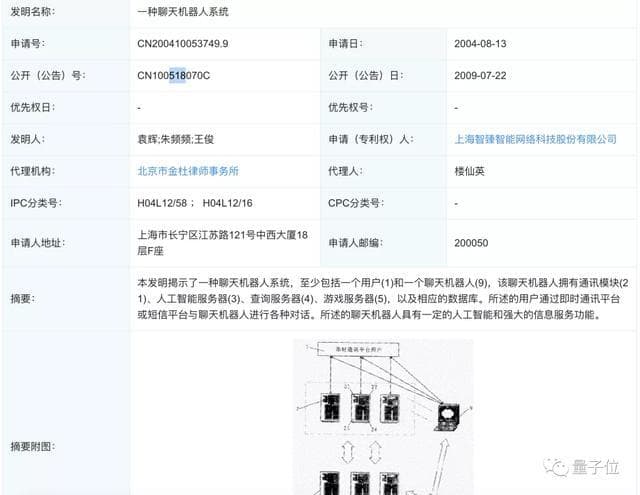Viewport: 640px width, 495px height.
Task: Click the 代理人 label
Action: tap(345, 171)
